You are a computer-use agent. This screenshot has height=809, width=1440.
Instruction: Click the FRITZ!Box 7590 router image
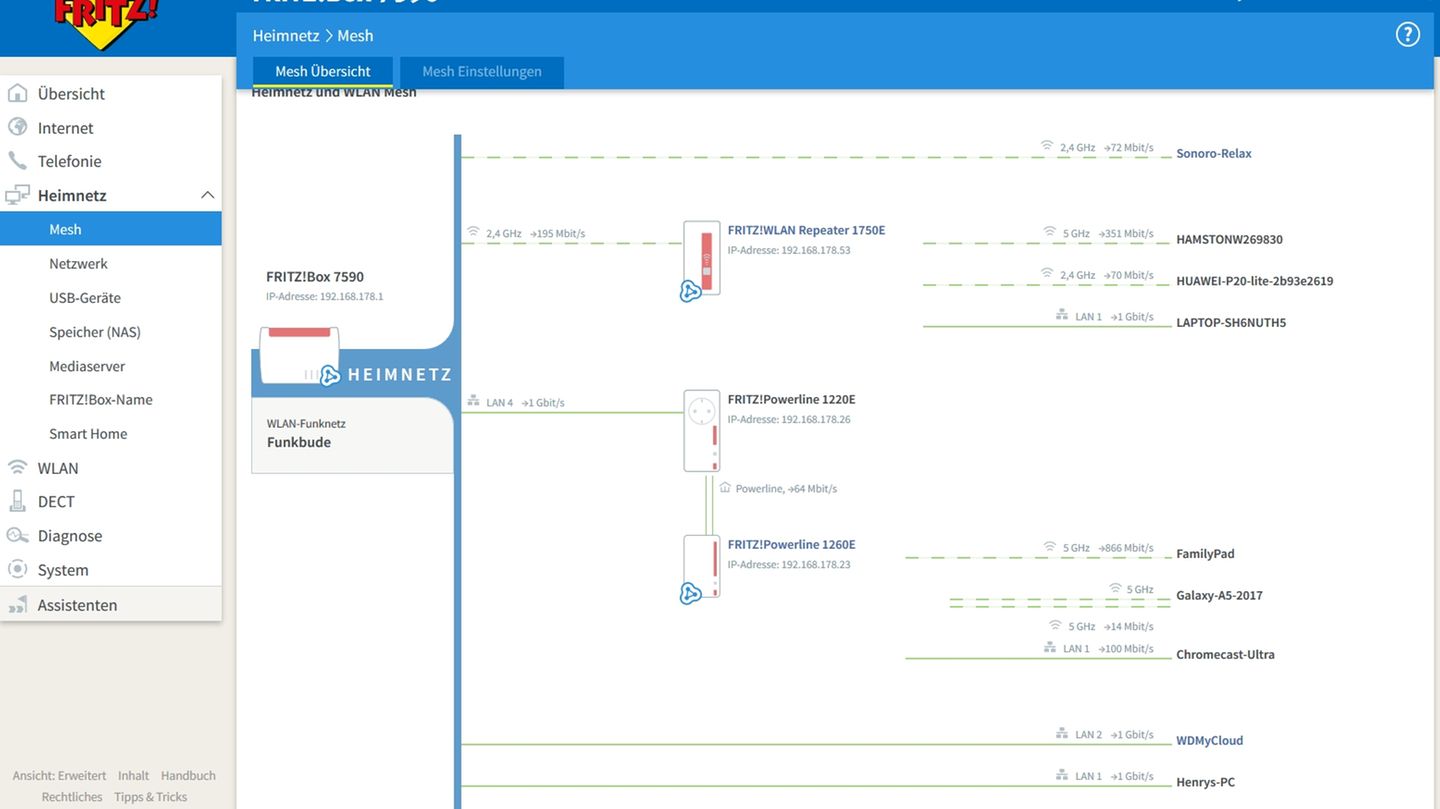tap(299, 356)
